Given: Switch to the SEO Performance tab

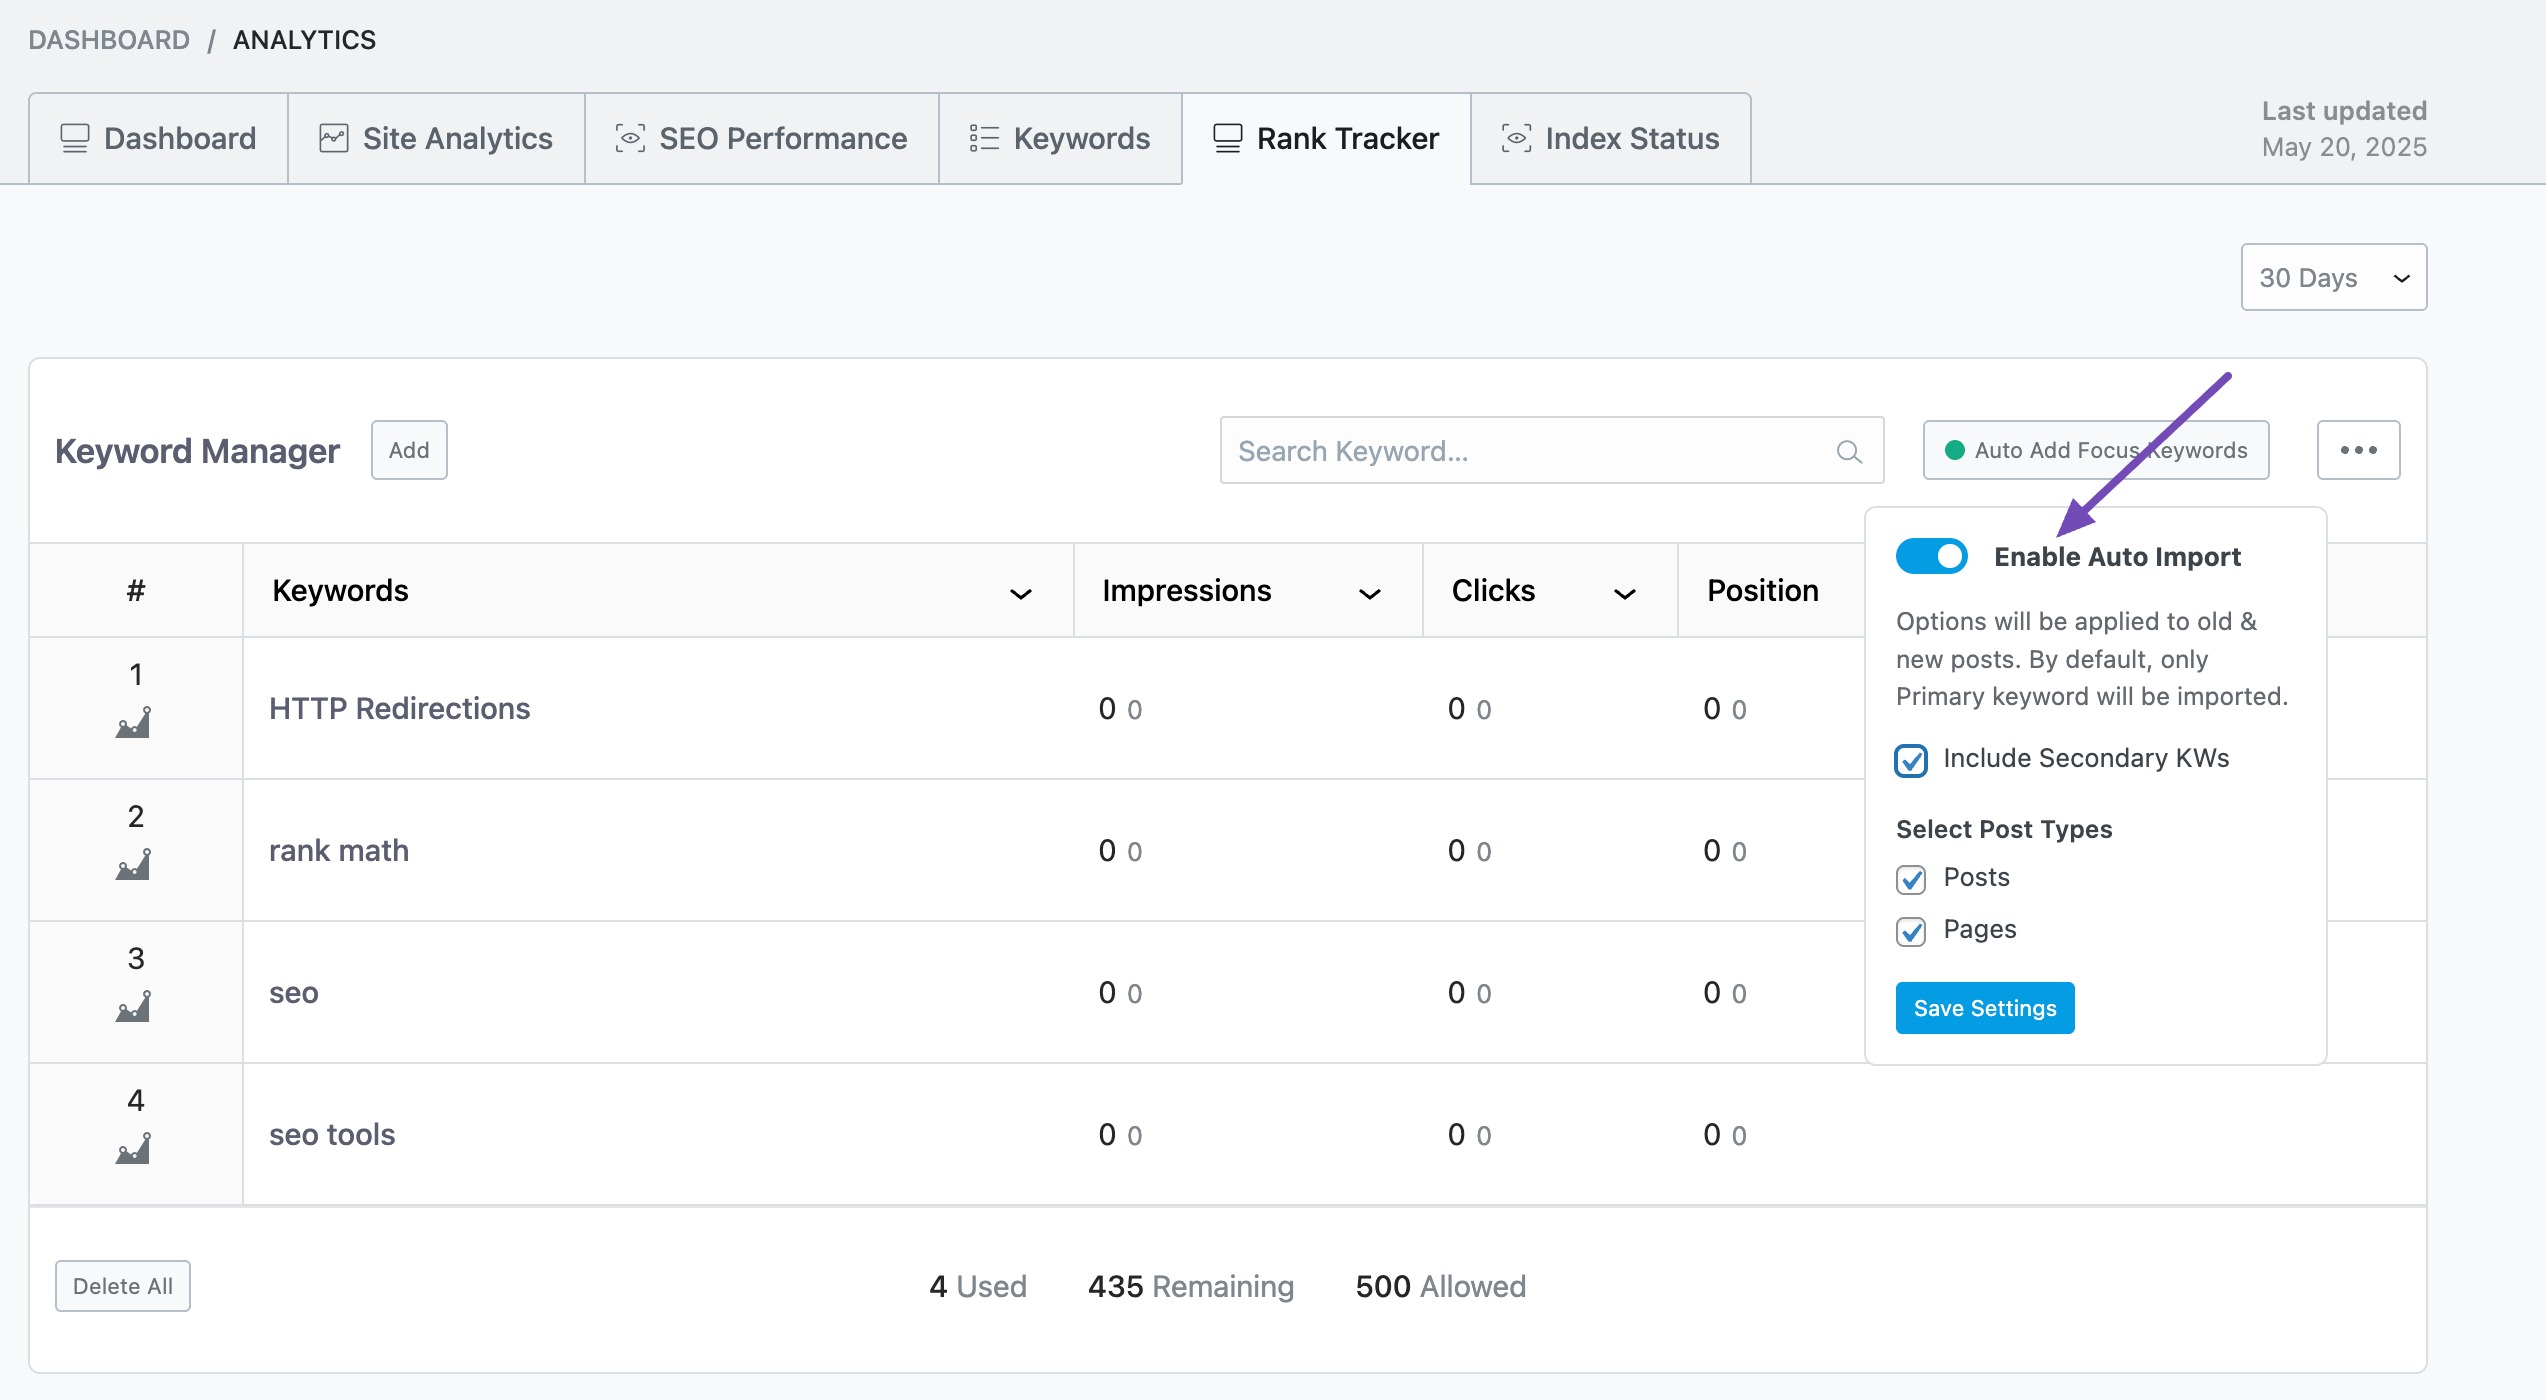Looking at the screenshot, I should click(x=761, y=138).
